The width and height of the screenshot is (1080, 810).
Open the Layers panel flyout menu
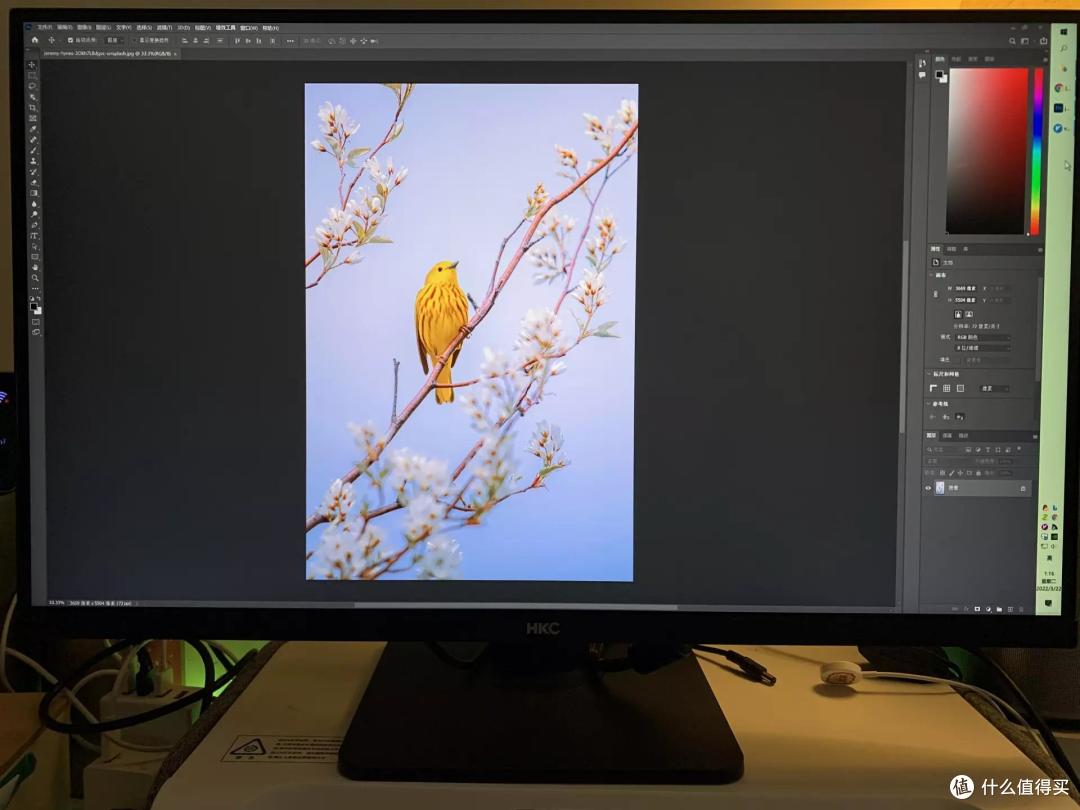point(1035,437)
